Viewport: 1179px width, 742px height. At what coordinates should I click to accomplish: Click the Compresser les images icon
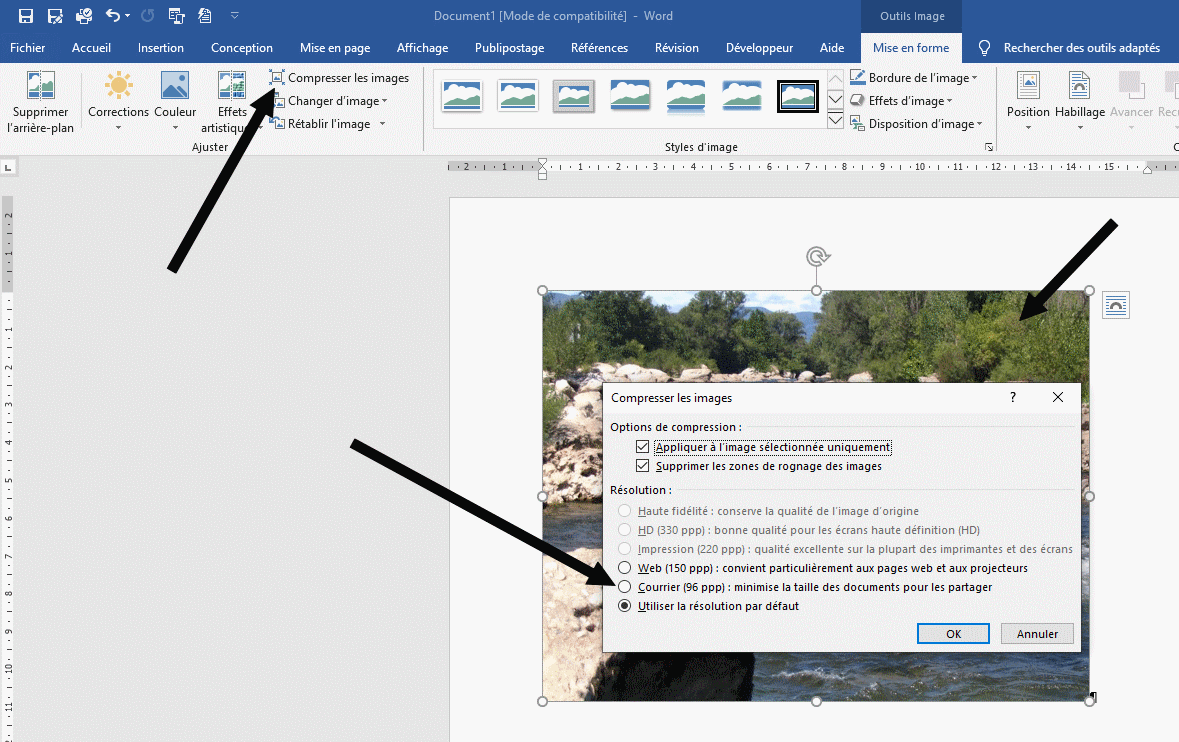277,78
